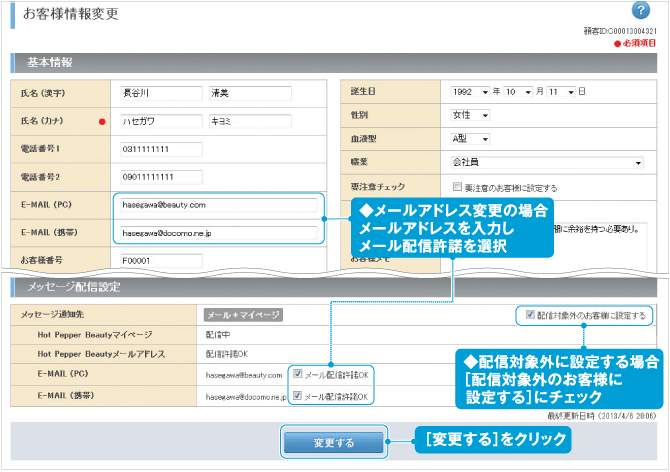This screenshot has height=472, width=670.
Task: Open the birth day dropdown showing 11
Action: (563, 92)
